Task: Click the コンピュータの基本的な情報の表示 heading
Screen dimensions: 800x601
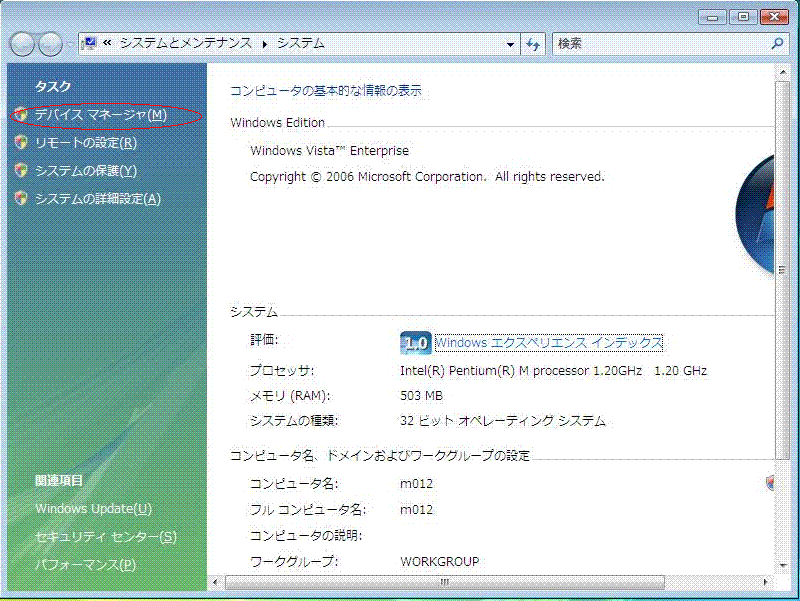Action: pos(326,91)
